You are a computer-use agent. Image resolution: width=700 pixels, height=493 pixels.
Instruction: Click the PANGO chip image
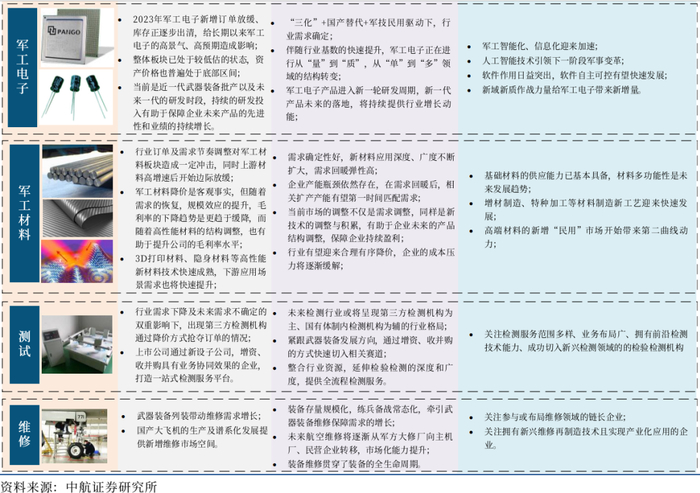pos(78,38)
